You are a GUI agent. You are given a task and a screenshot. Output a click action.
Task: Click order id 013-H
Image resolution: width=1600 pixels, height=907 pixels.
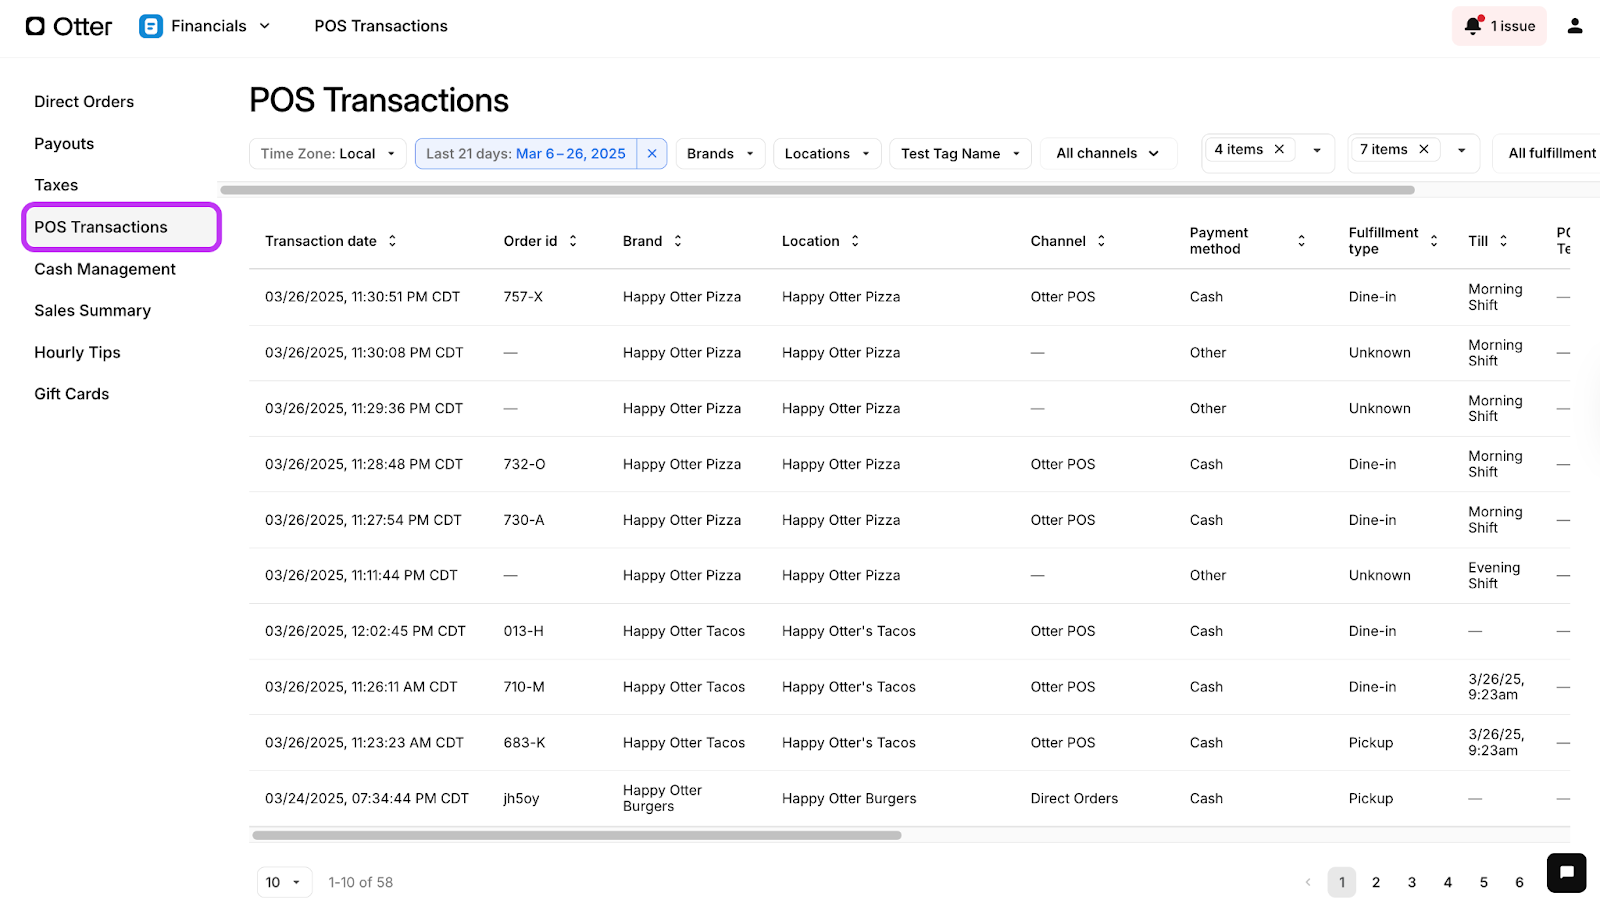point(524,631)
